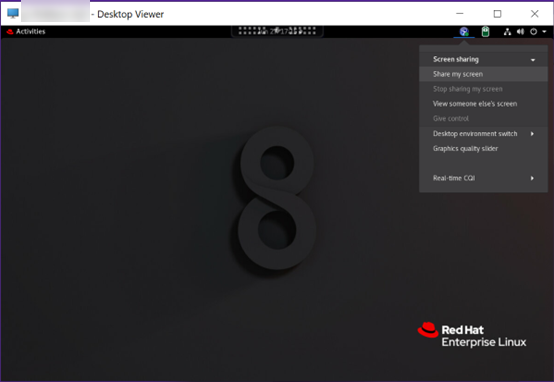
Task: Close the Desktop Viewer window
Action: [535, 14]
